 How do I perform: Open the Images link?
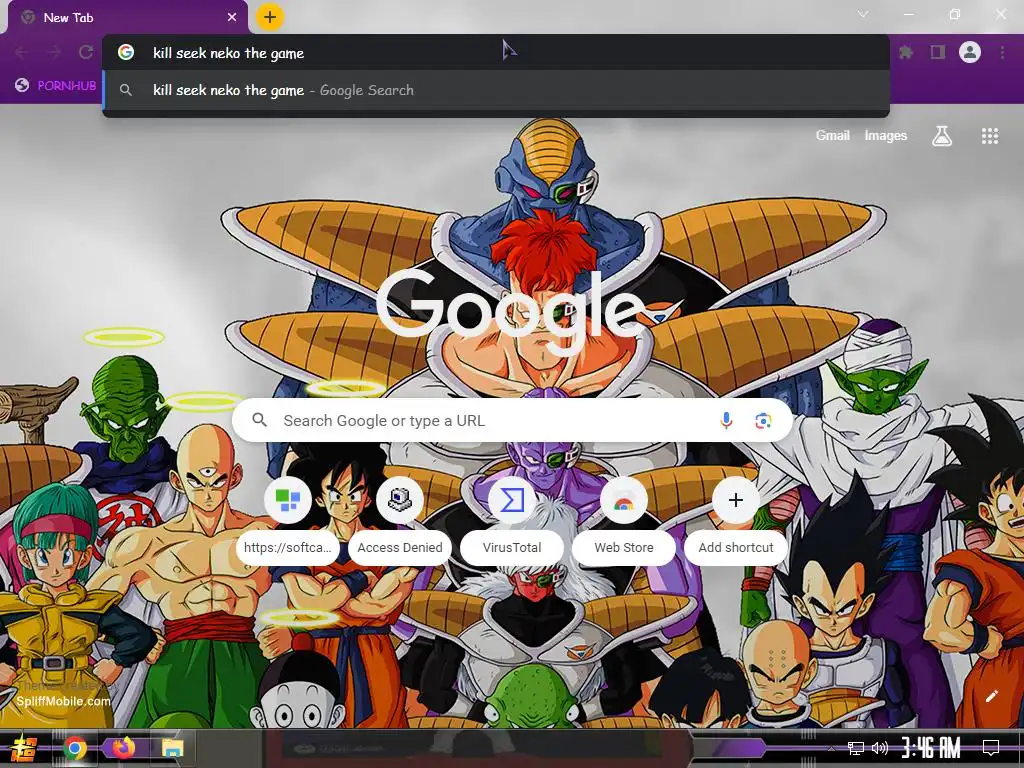point(886,135)
